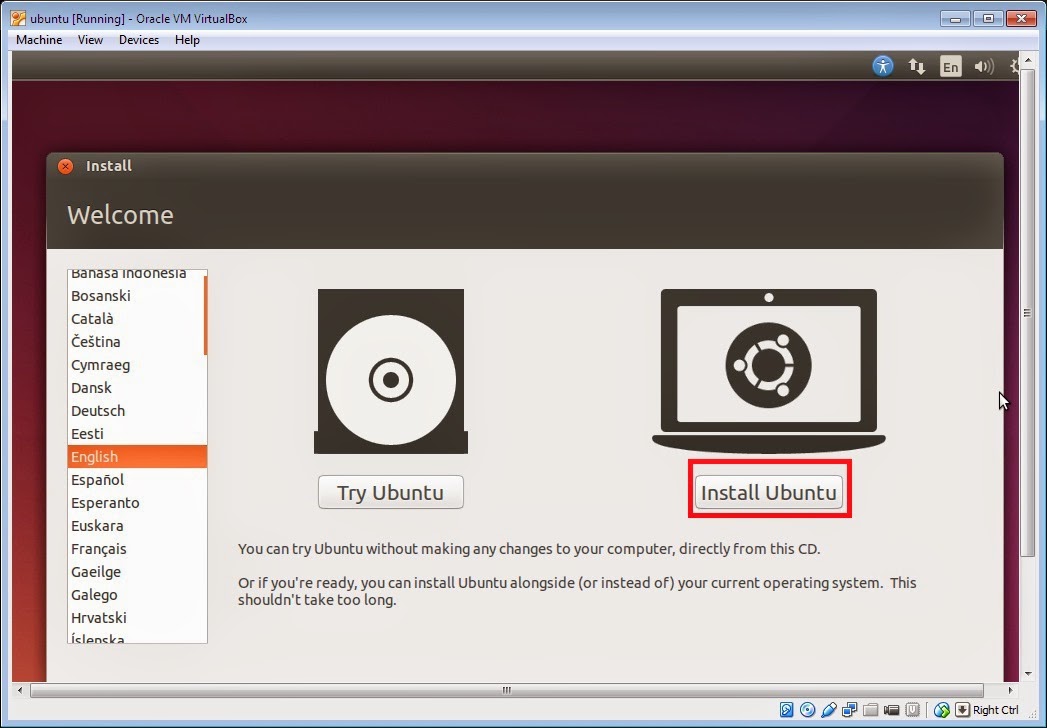Click the VM window horizontal scrollbar thumb

[x=507, y=690]
